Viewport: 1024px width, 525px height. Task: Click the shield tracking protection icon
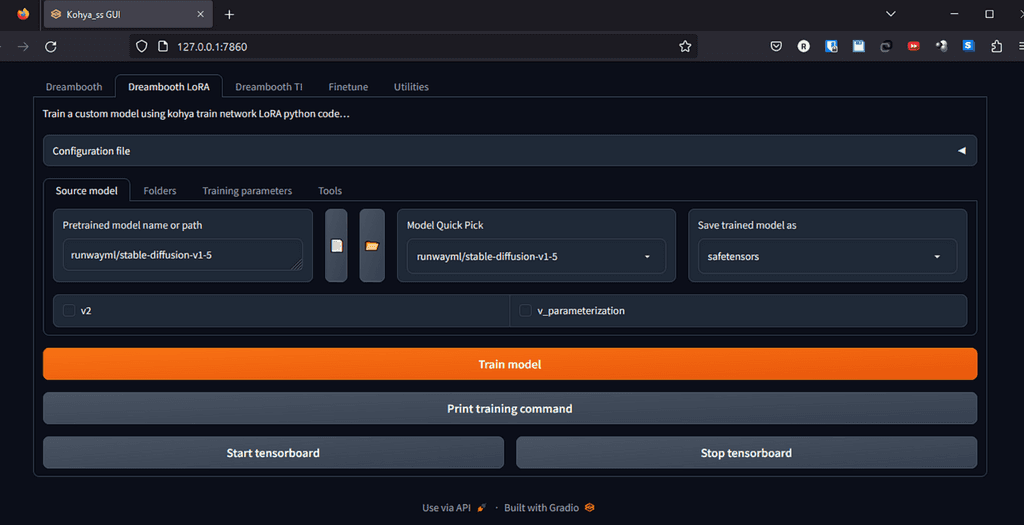coord(142,46)
